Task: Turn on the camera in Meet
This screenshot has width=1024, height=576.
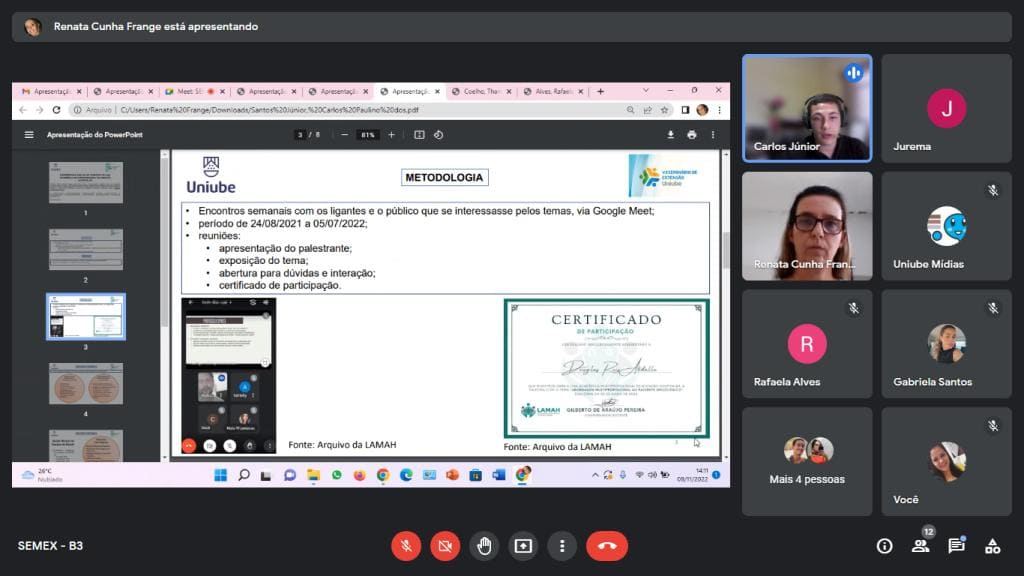Action: point(445,546)
